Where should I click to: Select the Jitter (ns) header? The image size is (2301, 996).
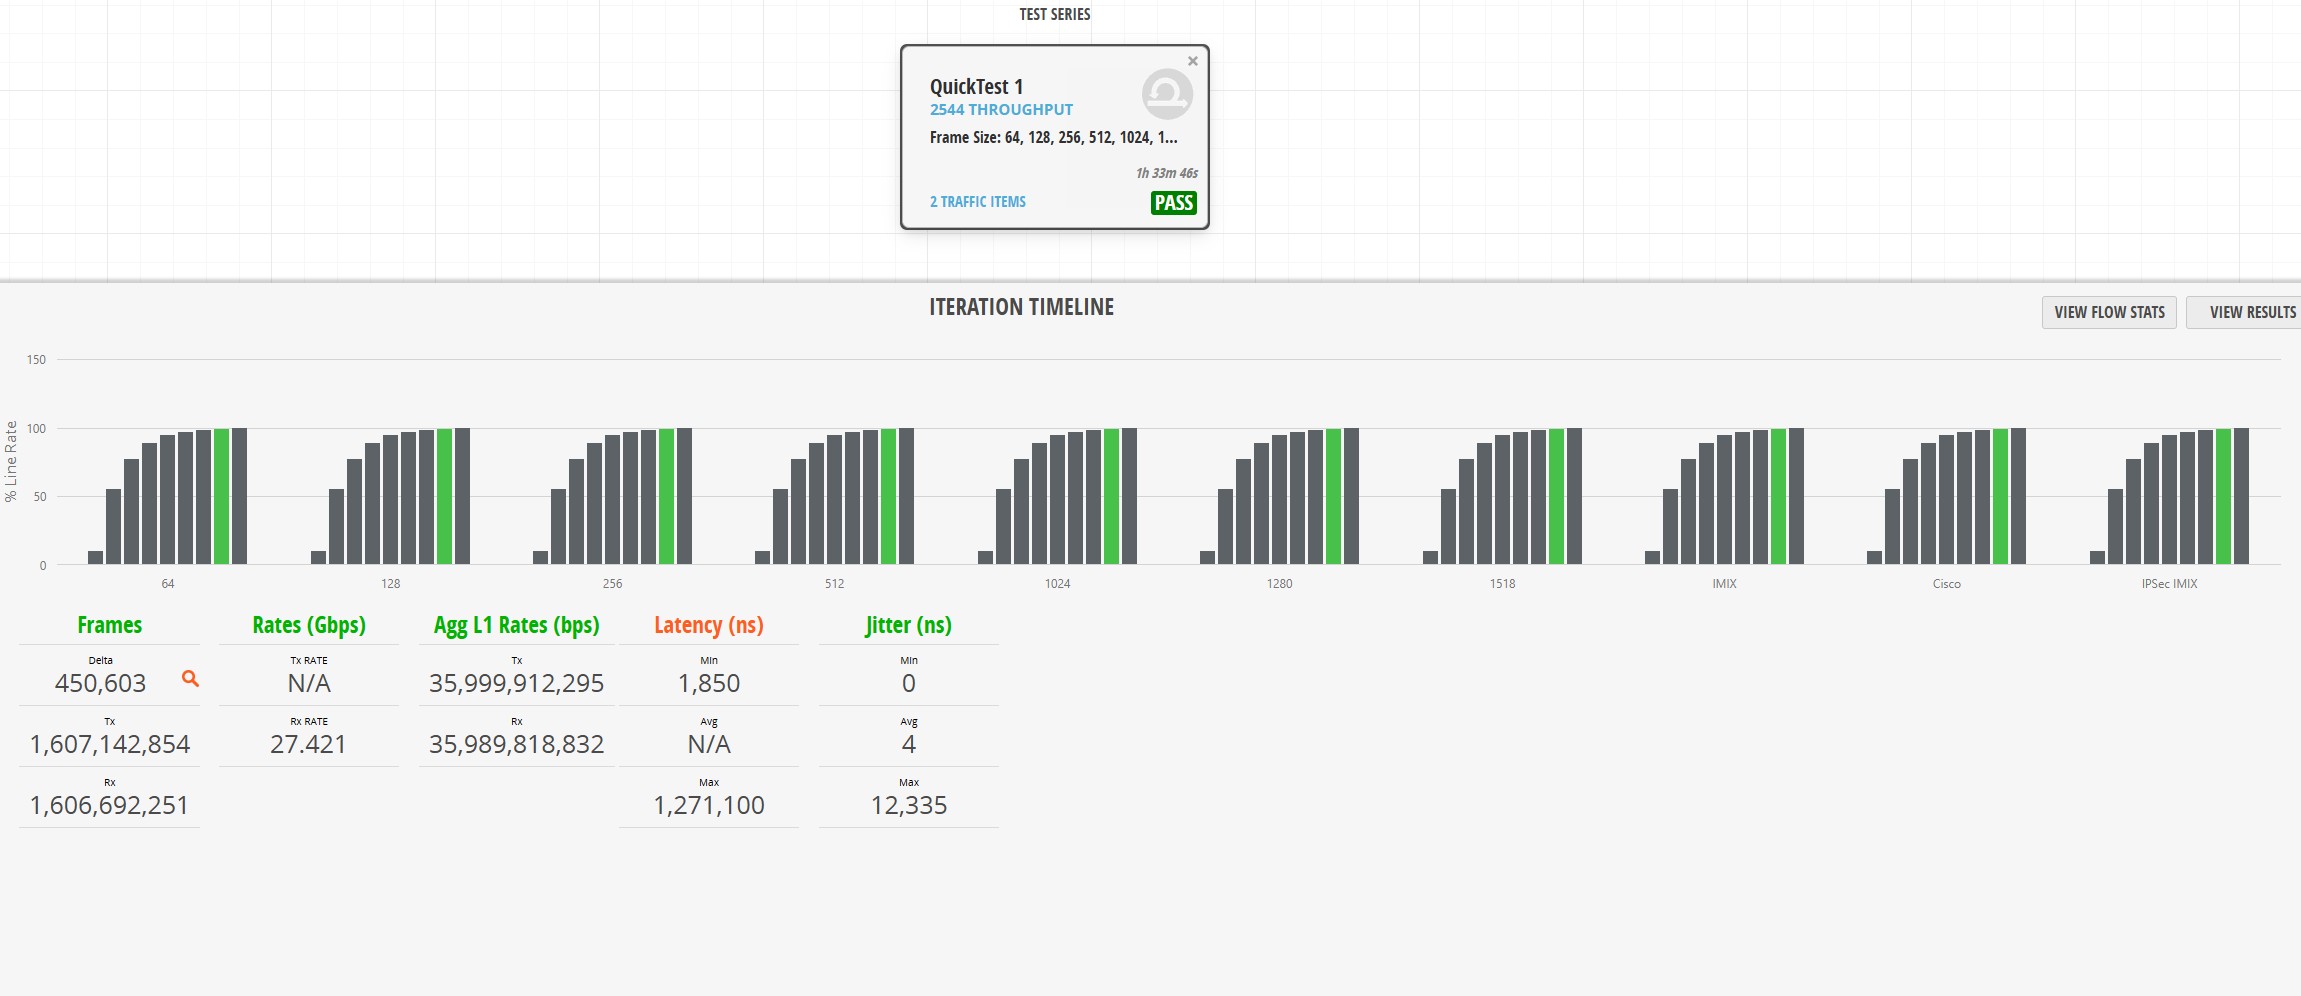point(908,625)
